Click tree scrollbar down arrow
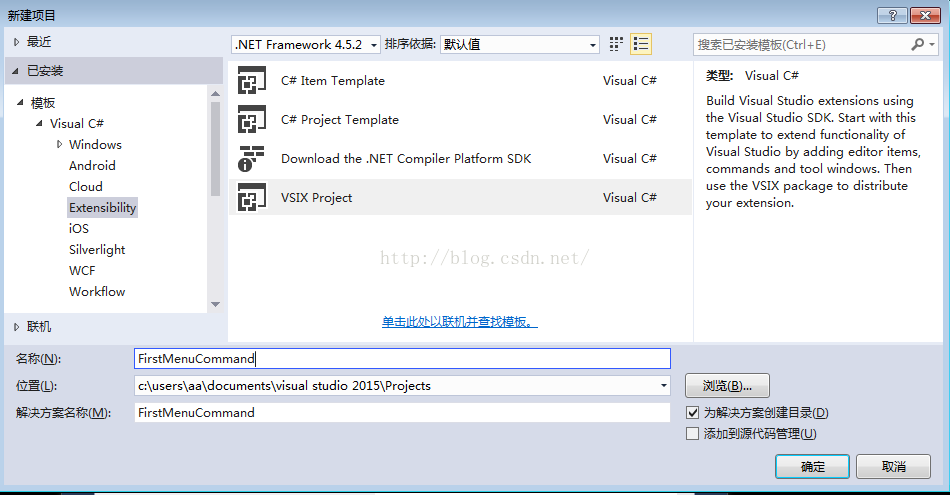Image resolution: width=950 pixels, height=495 pixels. tap(216, 304)
